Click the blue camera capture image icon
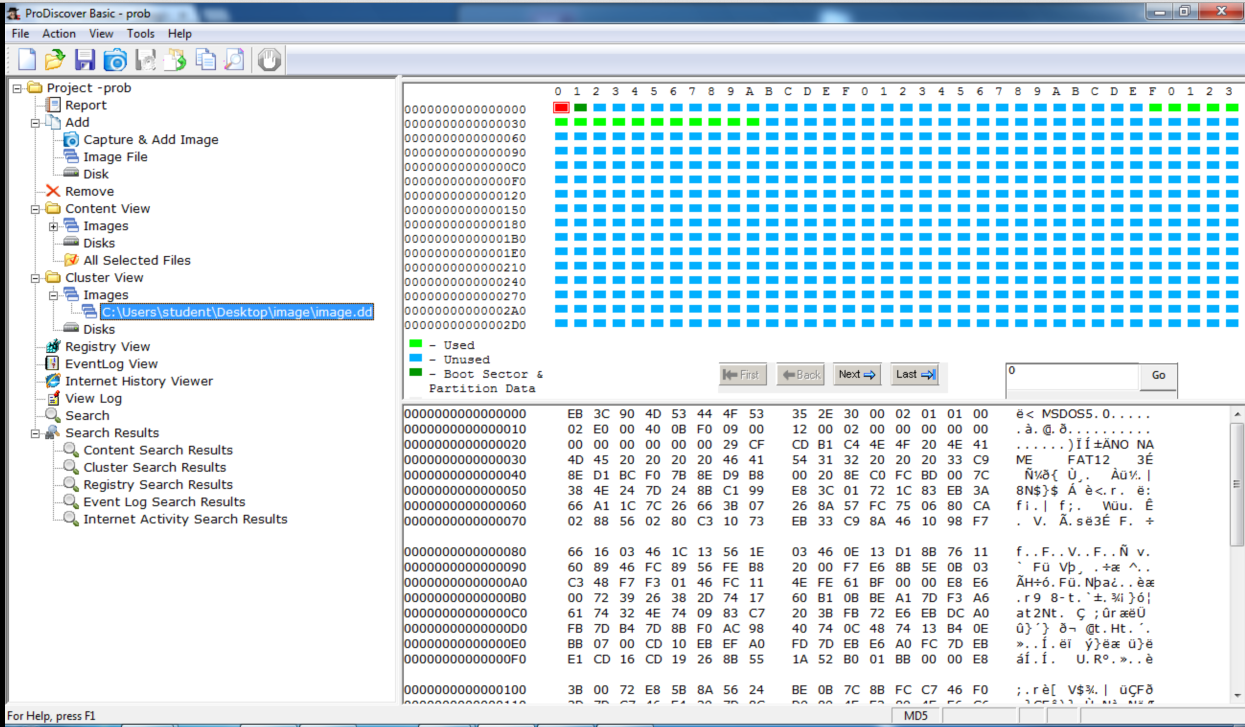The image size is (1245, 727). [x=115, y=59]
